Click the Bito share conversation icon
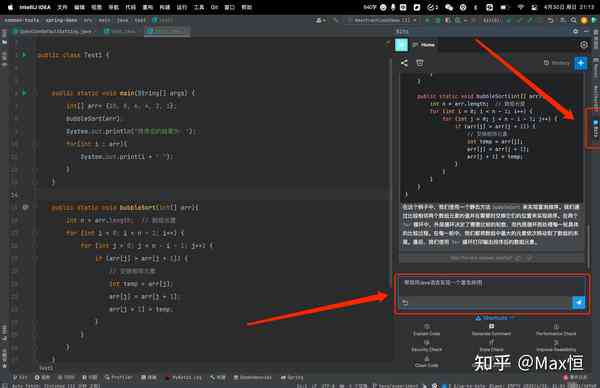Image resolution: width=600 pixels, height=388 pixels. (x=404, y=63)
